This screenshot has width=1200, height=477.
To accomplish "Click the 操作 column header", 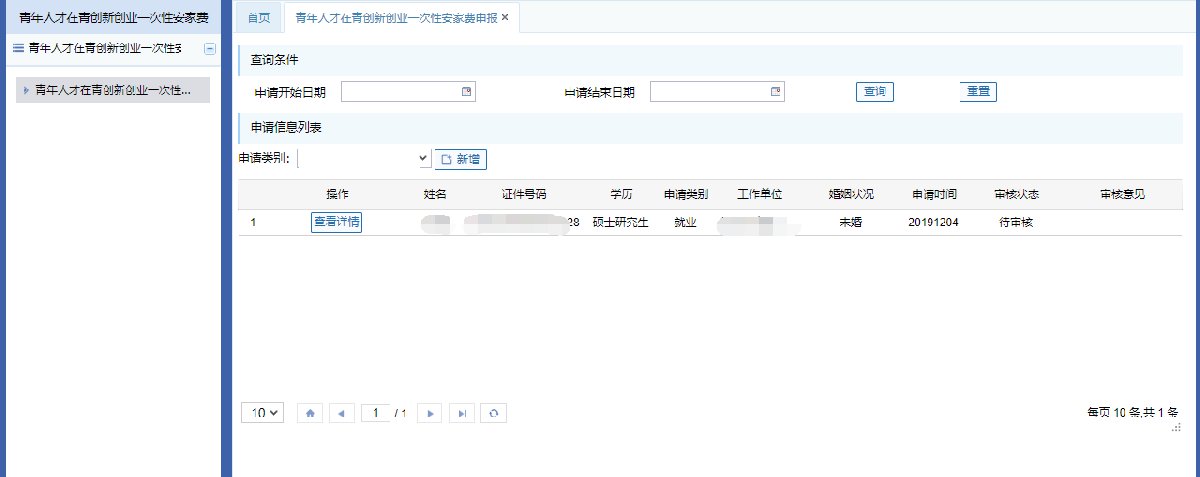I will 337,194.
